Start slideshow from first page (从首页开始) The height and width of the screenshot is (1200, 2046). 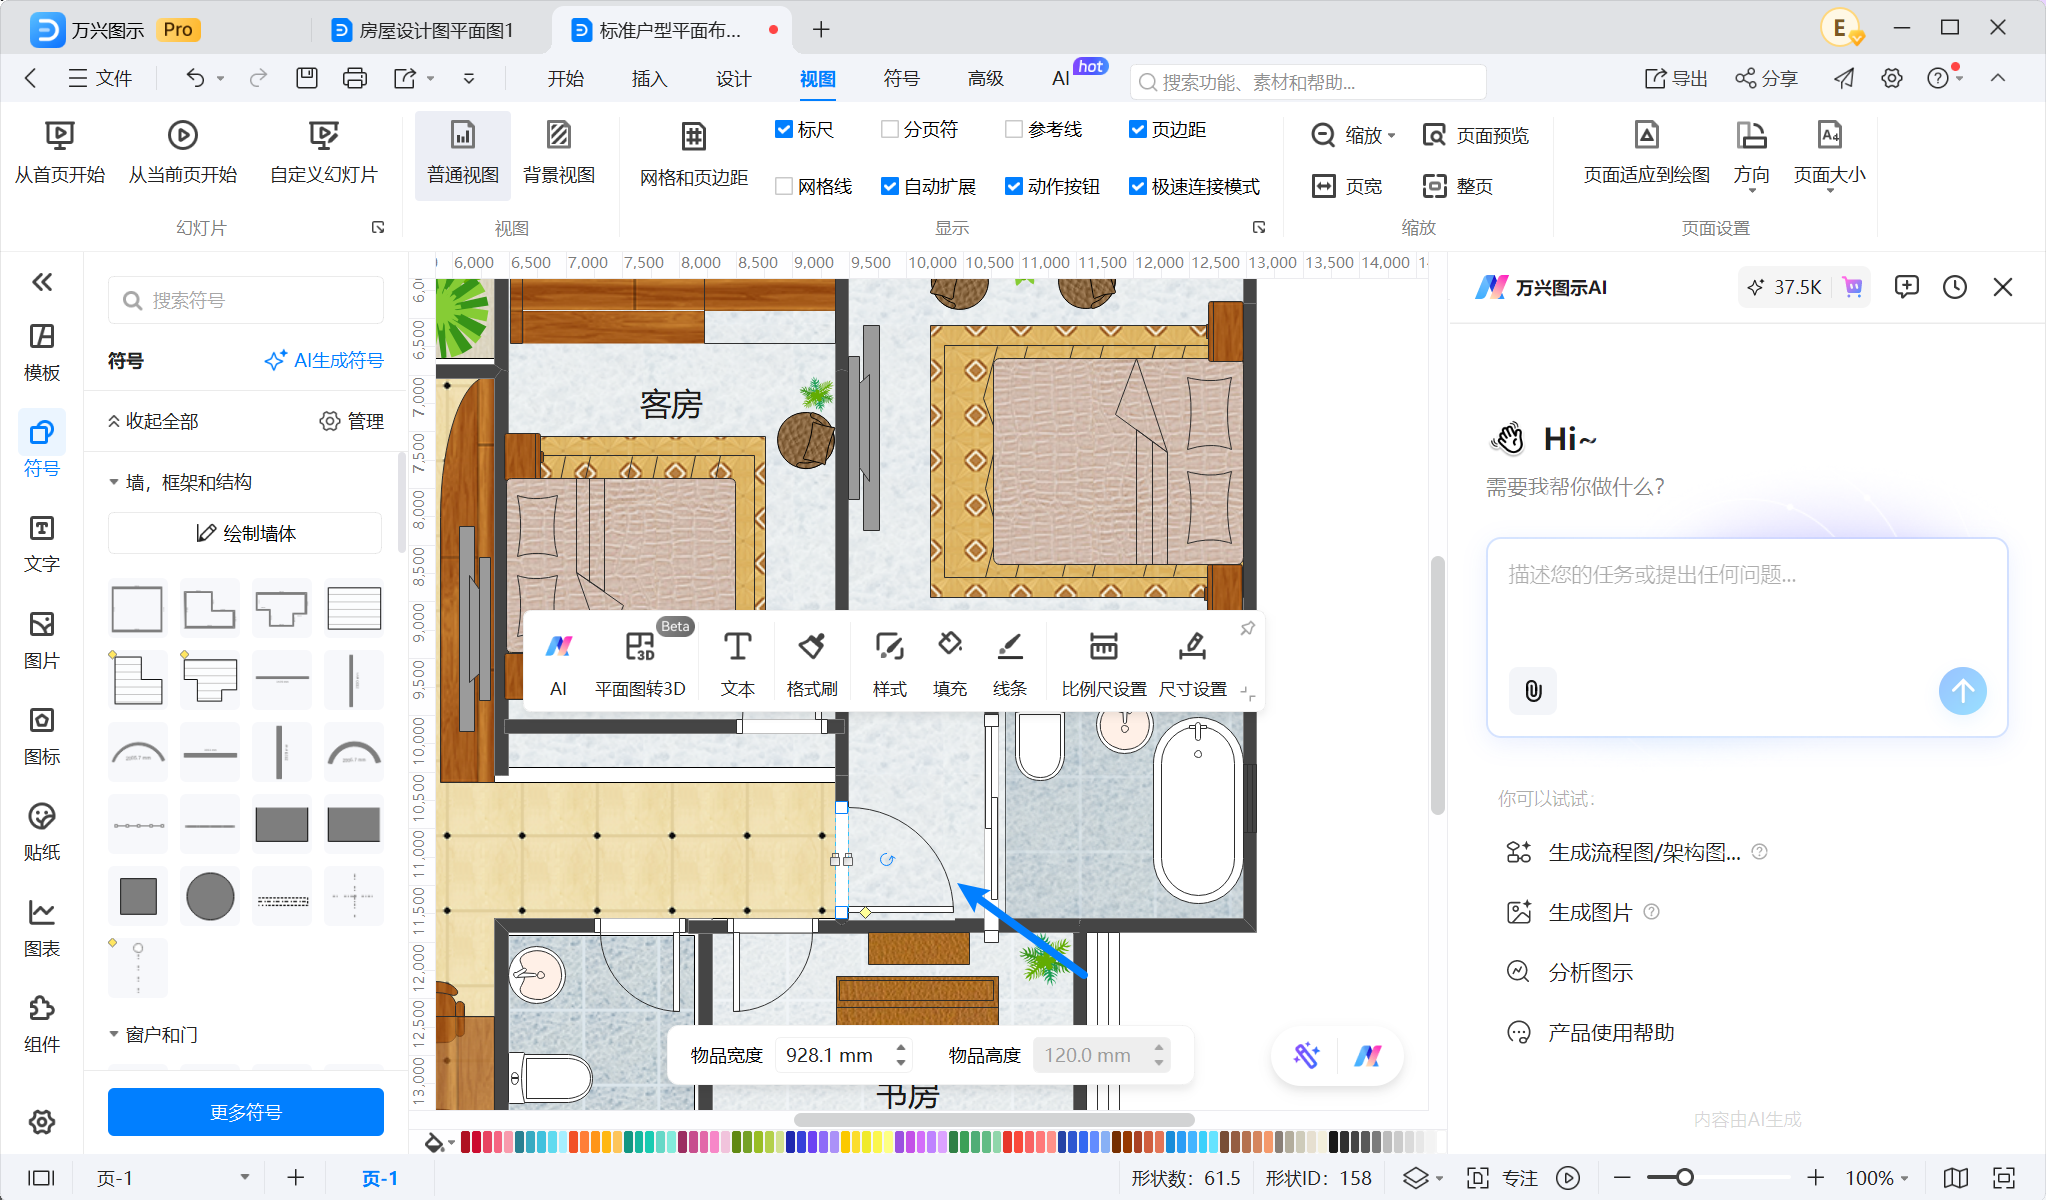60,152
